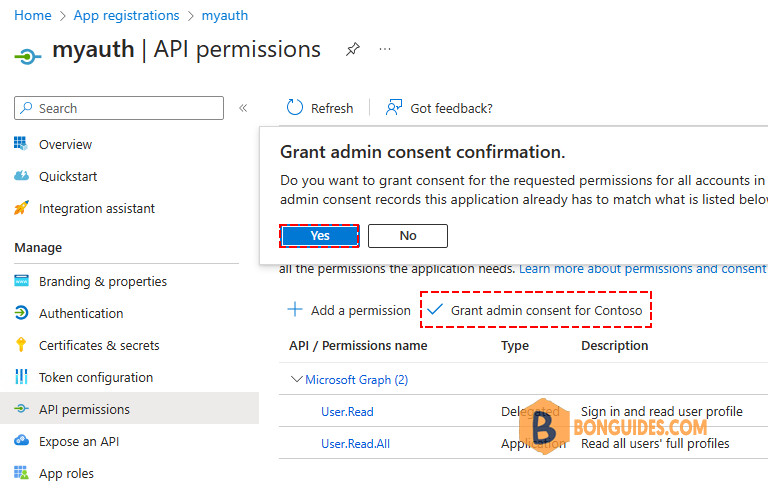Click Add a permission

point(349,310)
